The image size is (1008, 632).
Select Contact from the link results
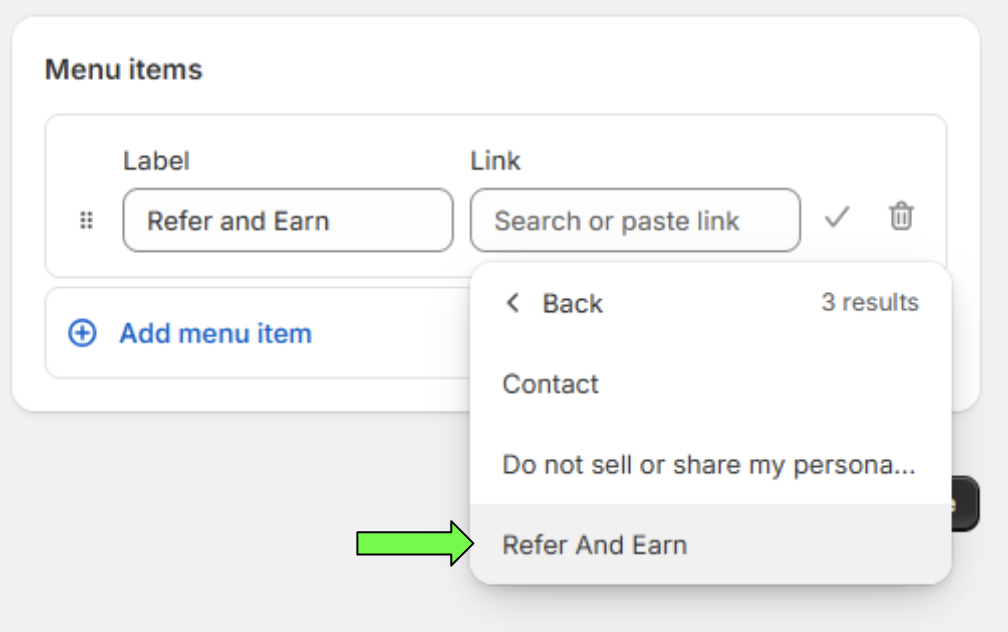pos(710,384)
